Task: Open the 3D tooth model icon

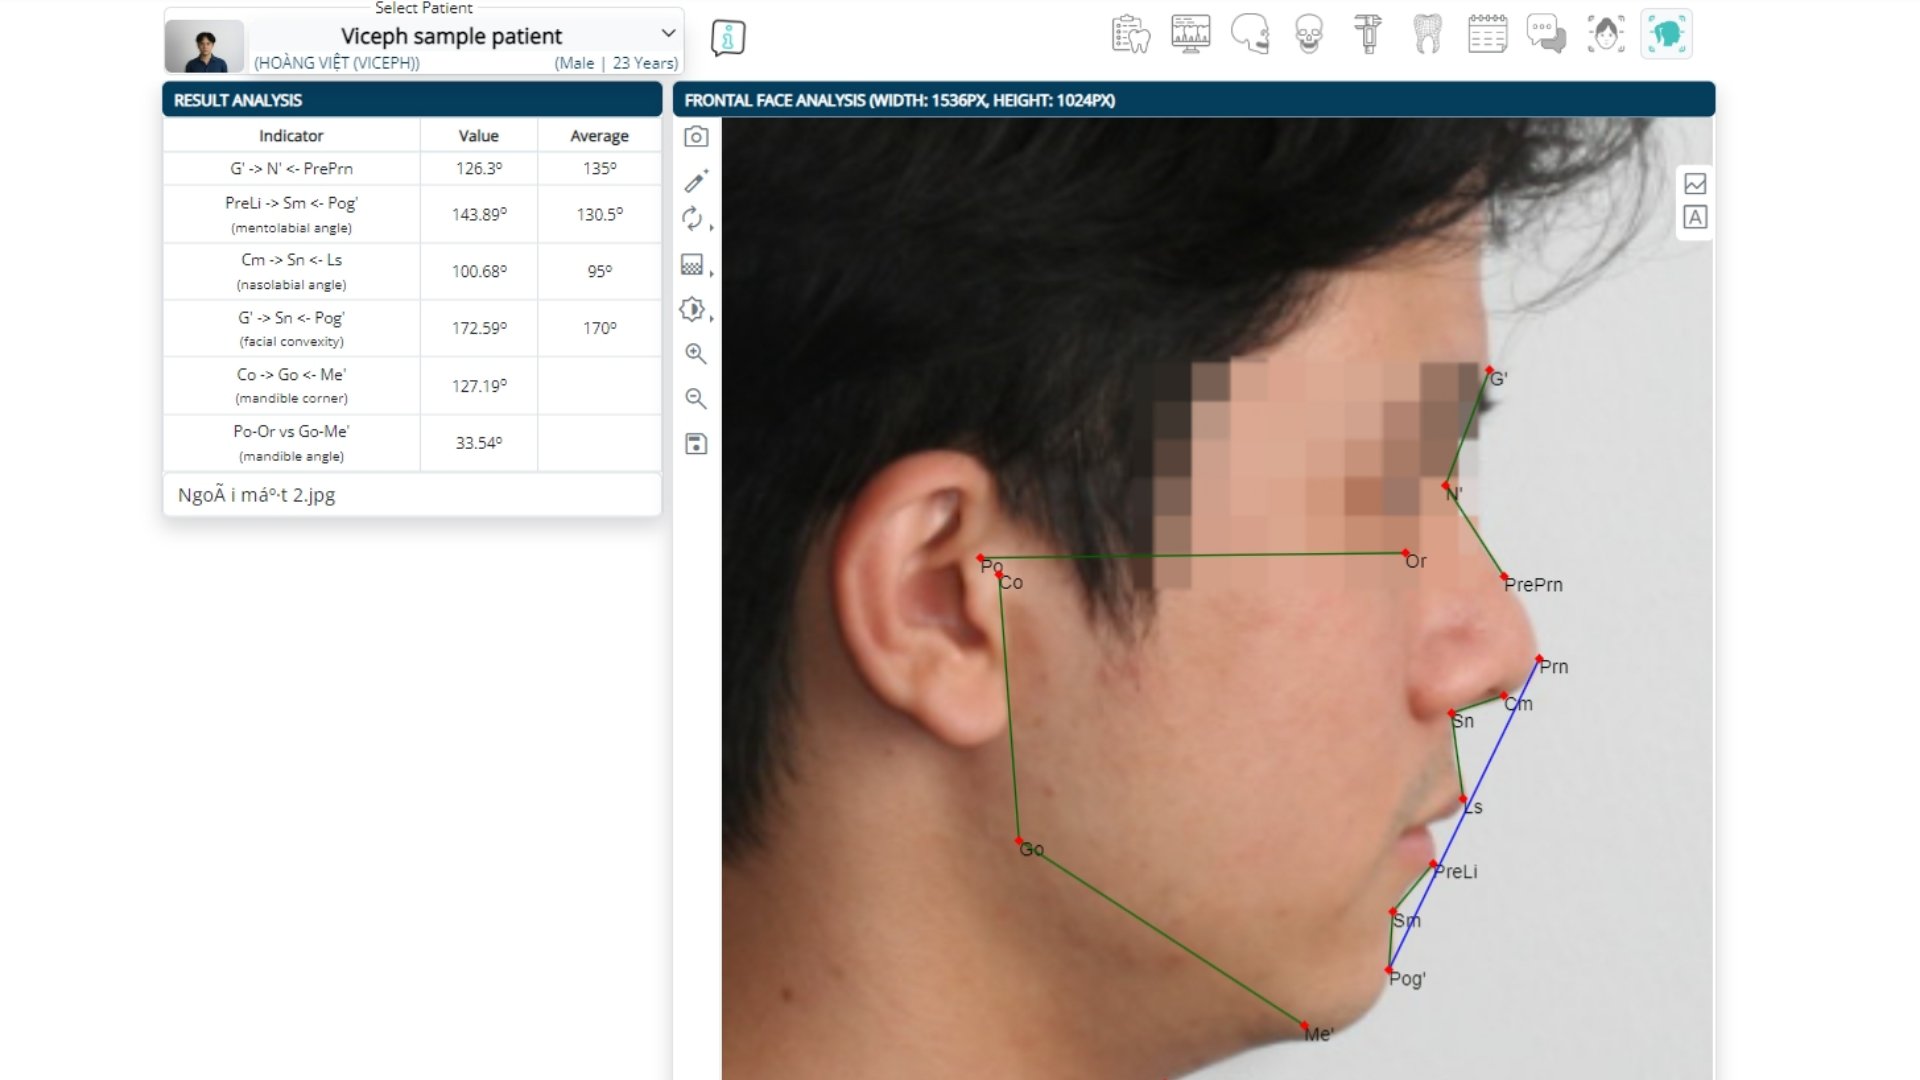Action: pos(1427,34)
